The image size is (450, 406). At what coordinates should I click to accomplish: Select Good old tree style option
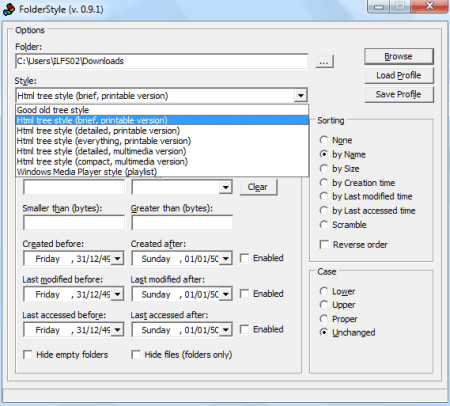tap(162, 110)
